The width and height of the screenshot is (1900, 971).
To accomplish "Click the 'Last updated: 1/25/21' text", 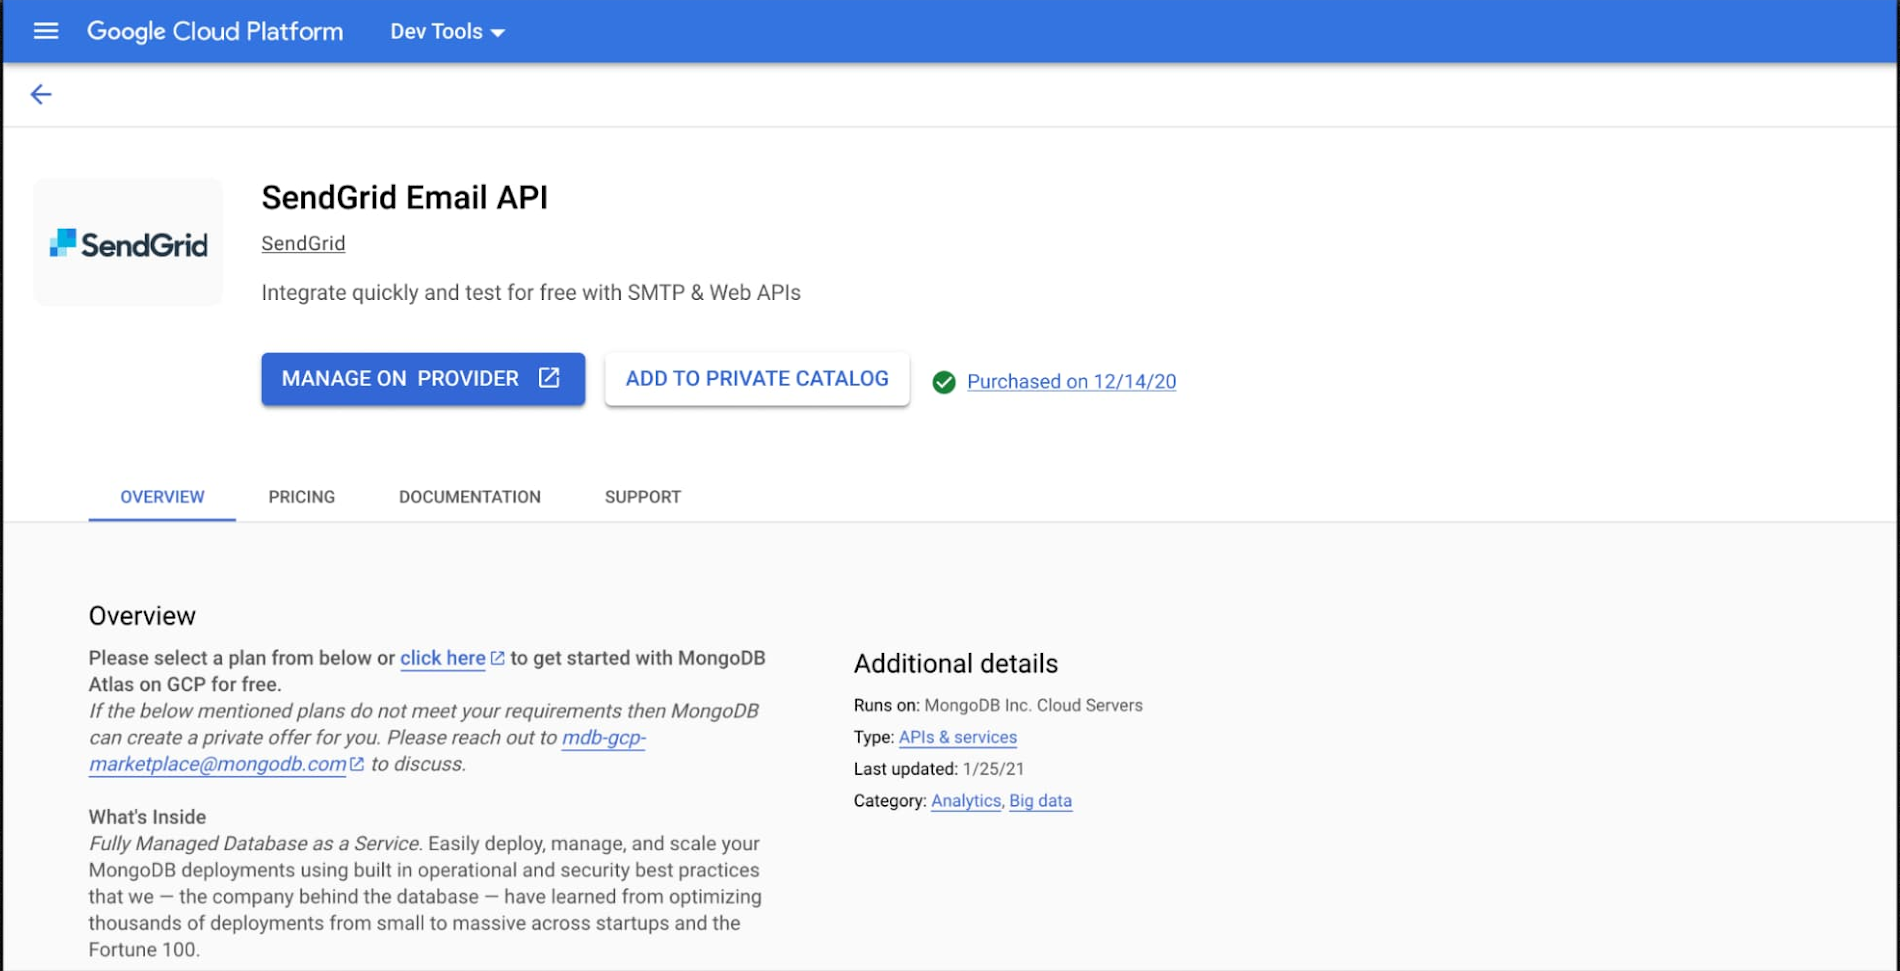I will pyautogui.click(x=939, y=769).
